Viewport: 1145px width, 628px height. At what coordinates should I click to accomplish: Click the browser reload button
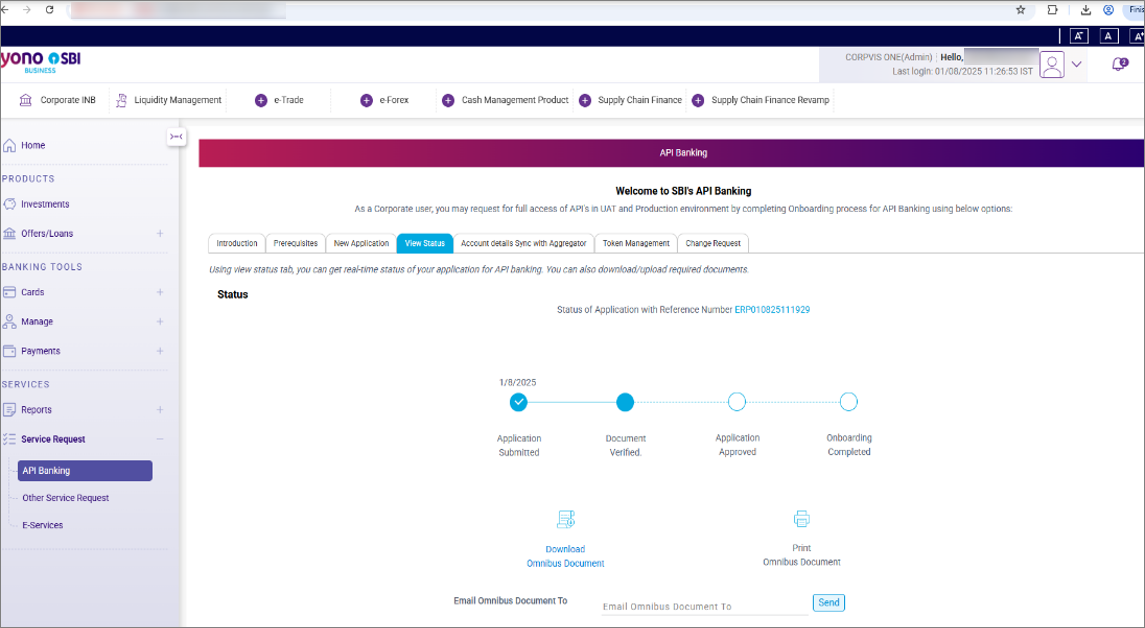click(x=50, y=10)
